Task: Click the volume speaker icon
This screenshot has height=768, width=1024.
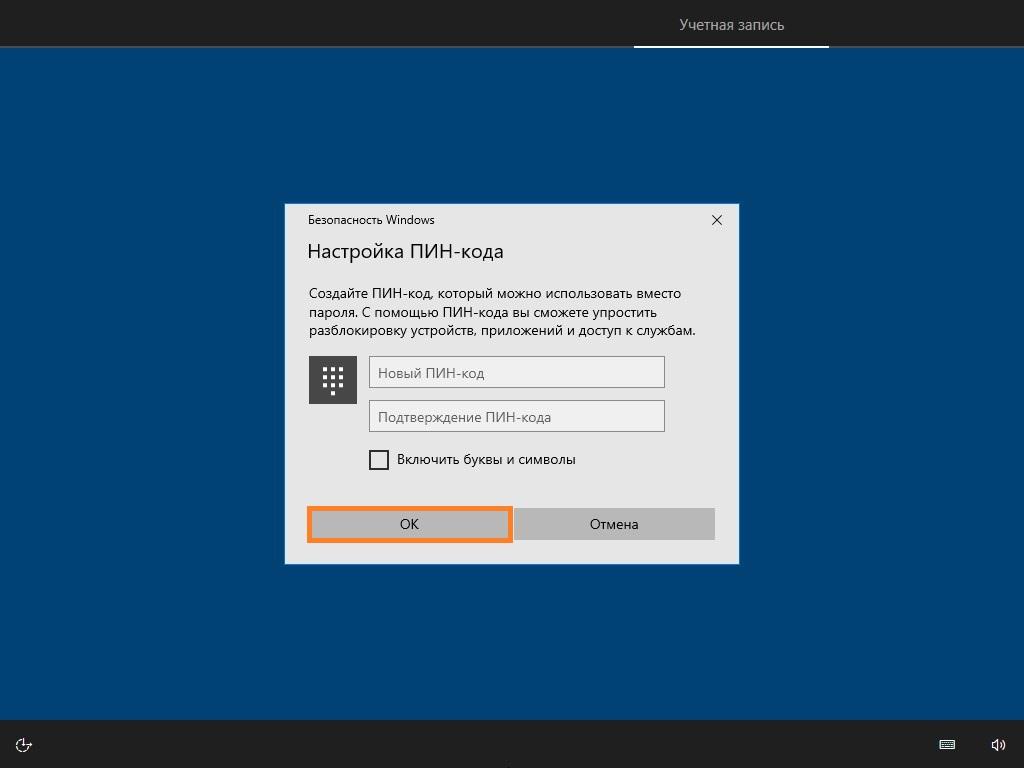Action: [x=998, y=744]
